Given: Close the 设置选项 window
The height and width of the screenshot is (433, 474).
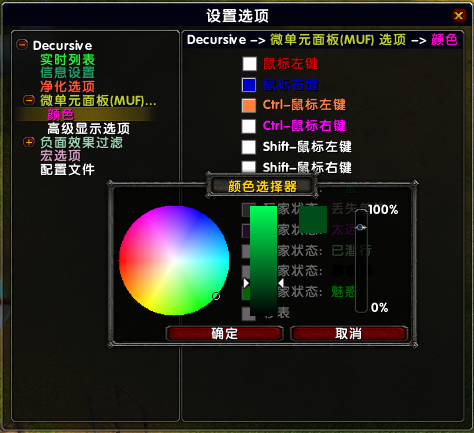Looking at the screenshot, I should tap(459, 15).
